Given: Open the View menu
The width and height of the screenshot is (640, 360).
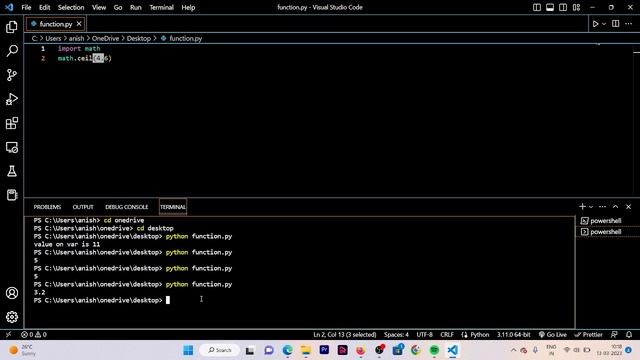Looking at the screenshot, I should (99, 7).
